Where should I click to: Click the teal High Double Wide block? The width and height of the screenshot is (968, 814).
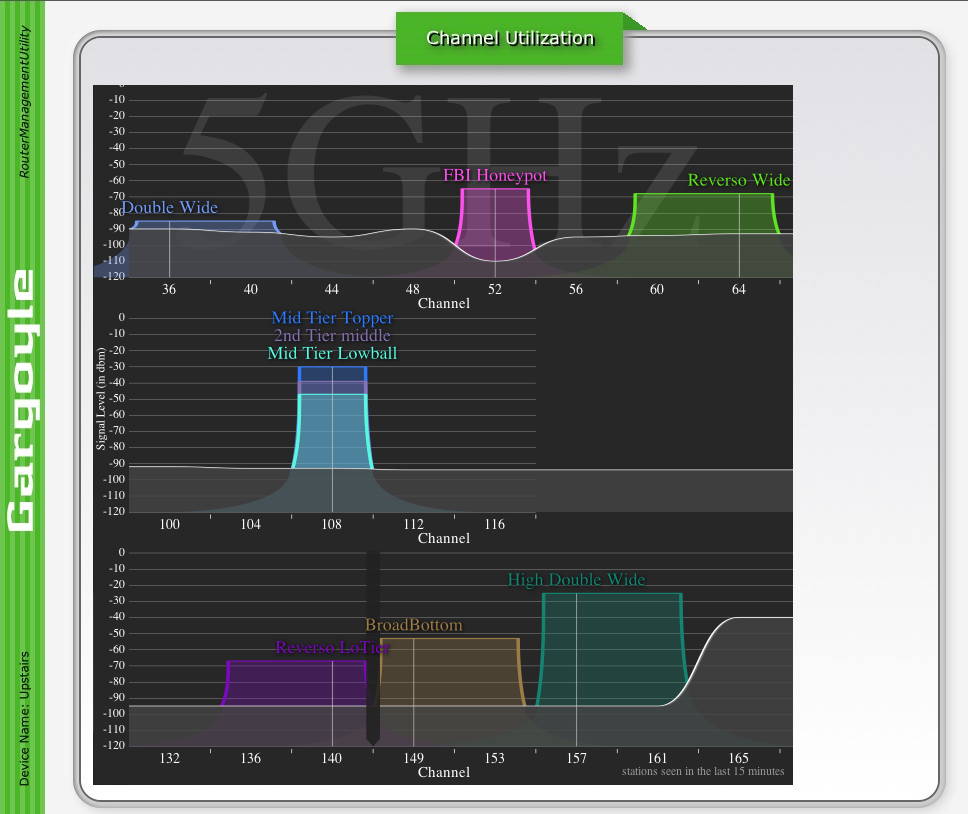[612, 649]
